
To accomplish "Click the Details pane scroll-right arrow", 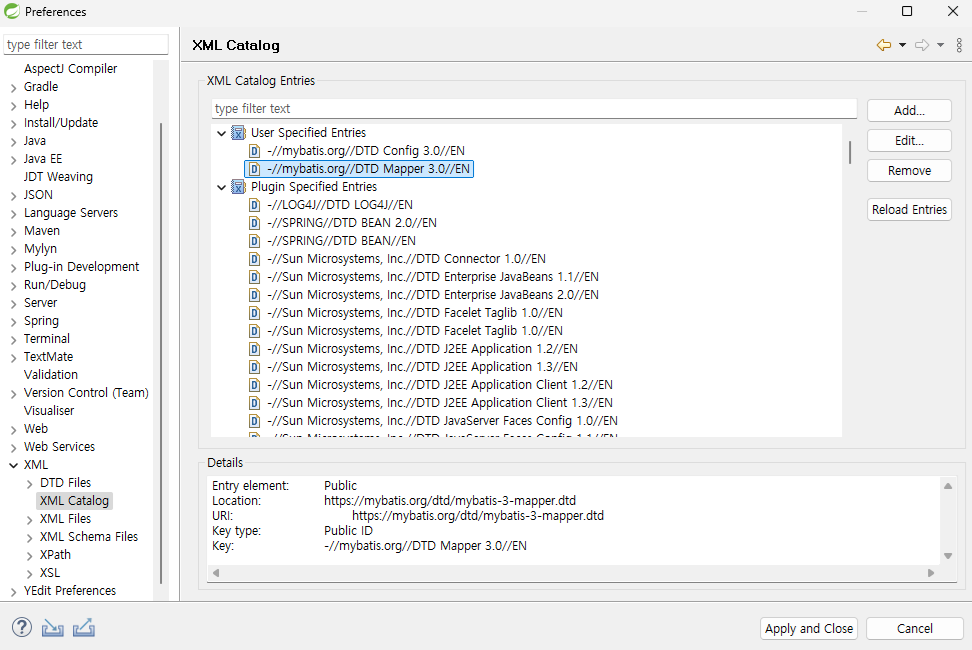I will [930, 573].
